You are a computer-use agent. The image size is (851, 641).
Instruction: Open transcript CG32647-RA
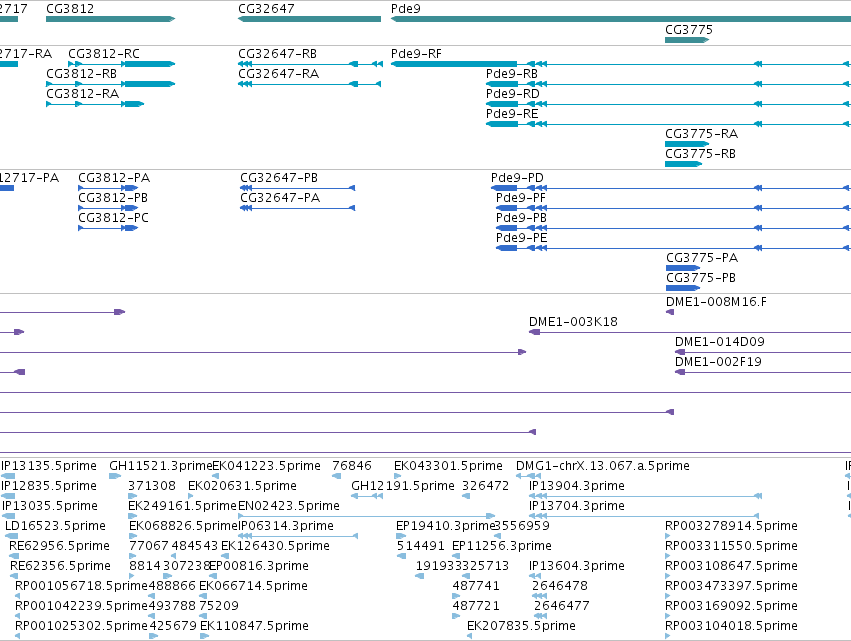[278, 74]
